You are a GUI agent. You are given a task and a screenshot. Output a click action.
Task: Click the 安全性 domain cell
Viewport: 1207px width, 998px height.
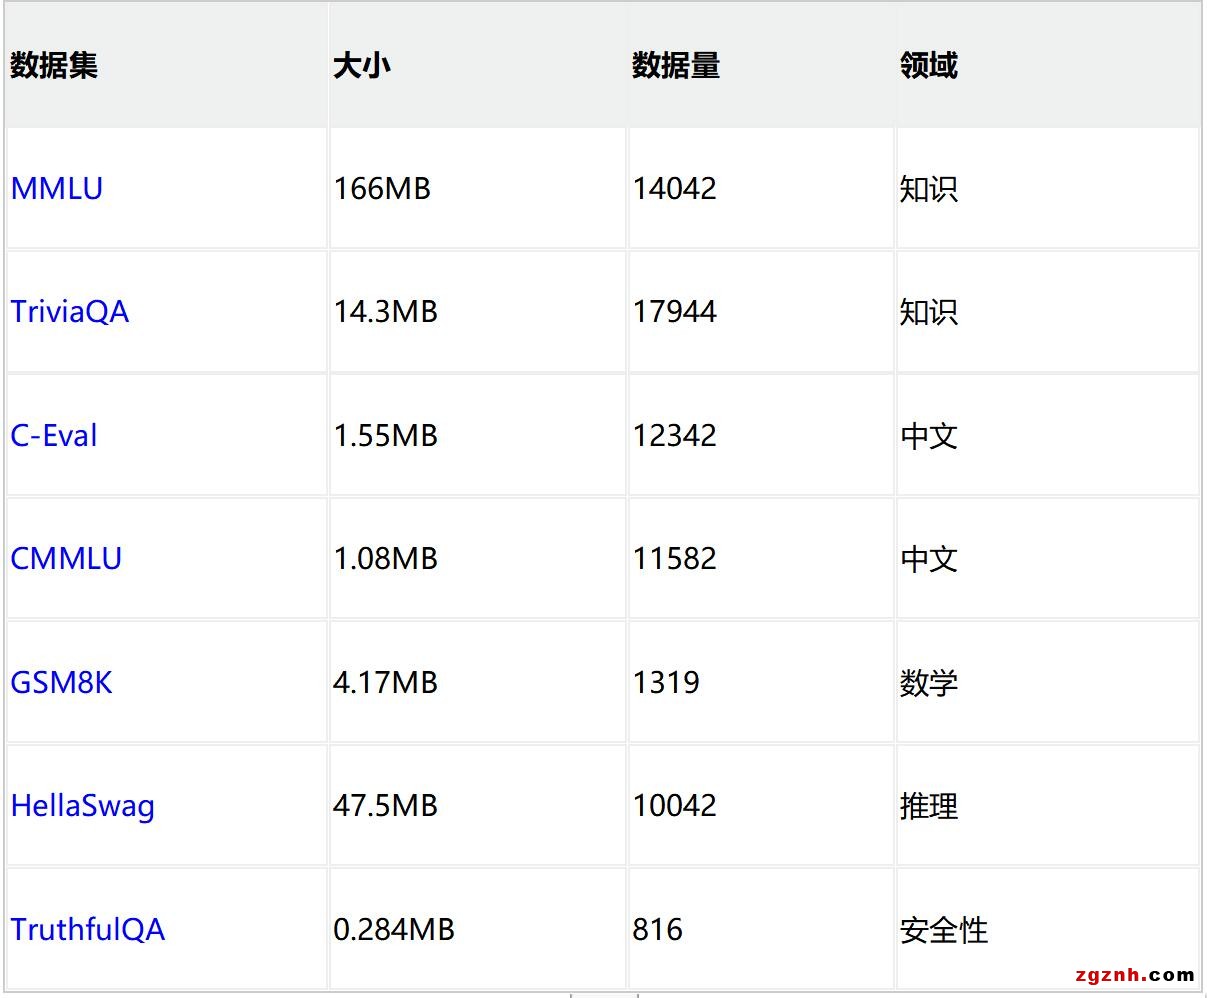[x=943, y=930]
